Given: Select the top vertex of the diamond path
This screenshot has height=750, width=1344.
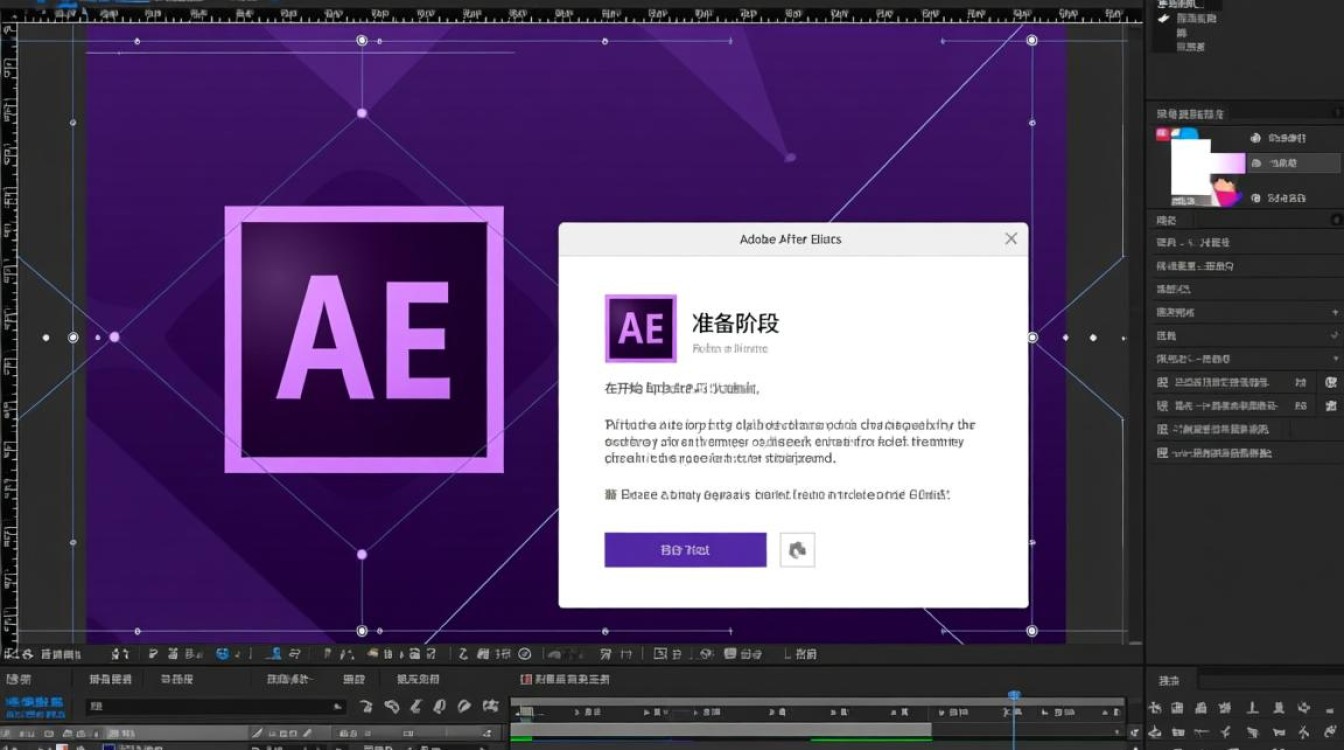Looking at the screenshot, I should [x=362, y=113].
